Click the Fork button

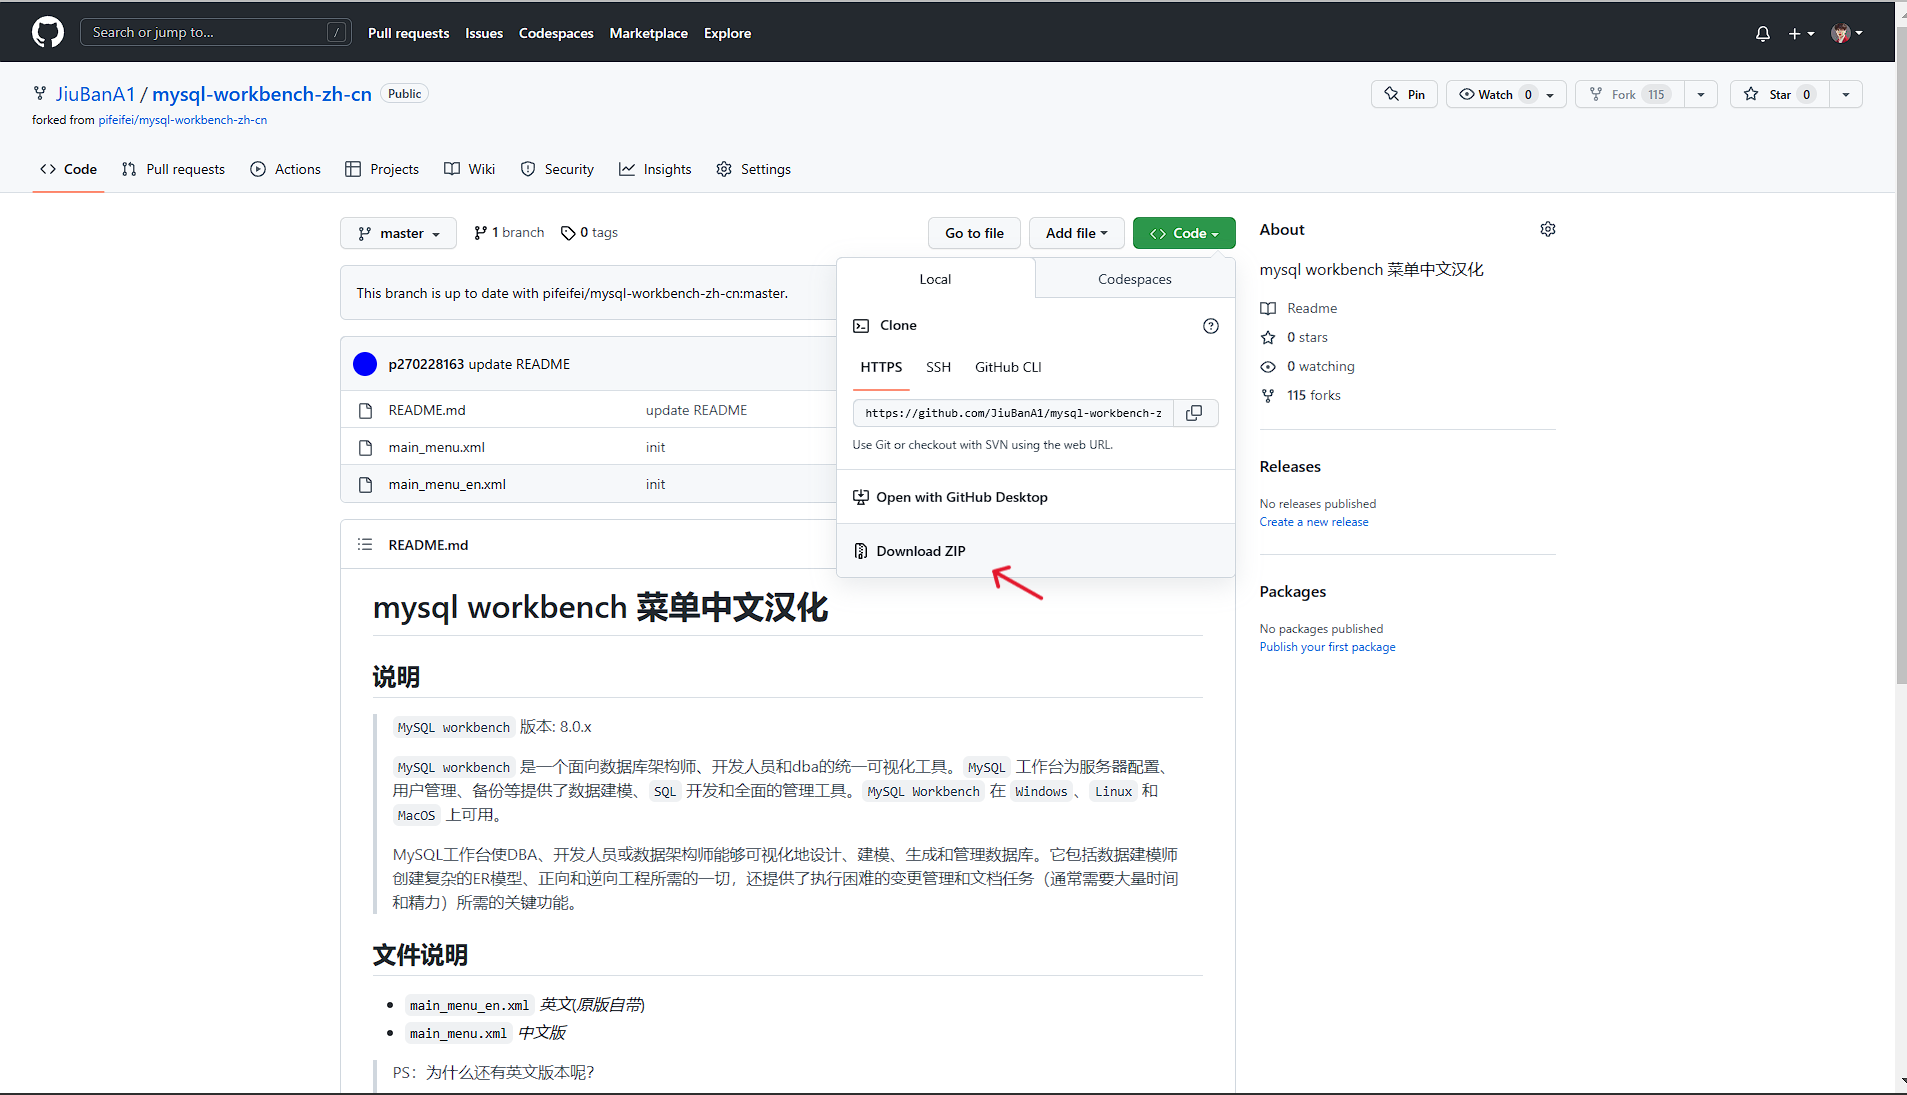tap(1629, 94)
